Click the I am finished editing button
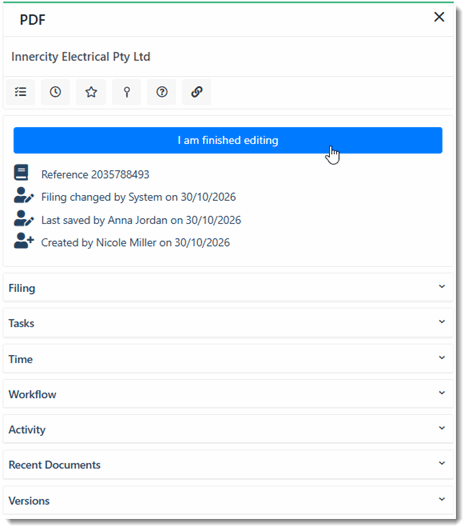 pyautogui.click(x=228, y=140)
